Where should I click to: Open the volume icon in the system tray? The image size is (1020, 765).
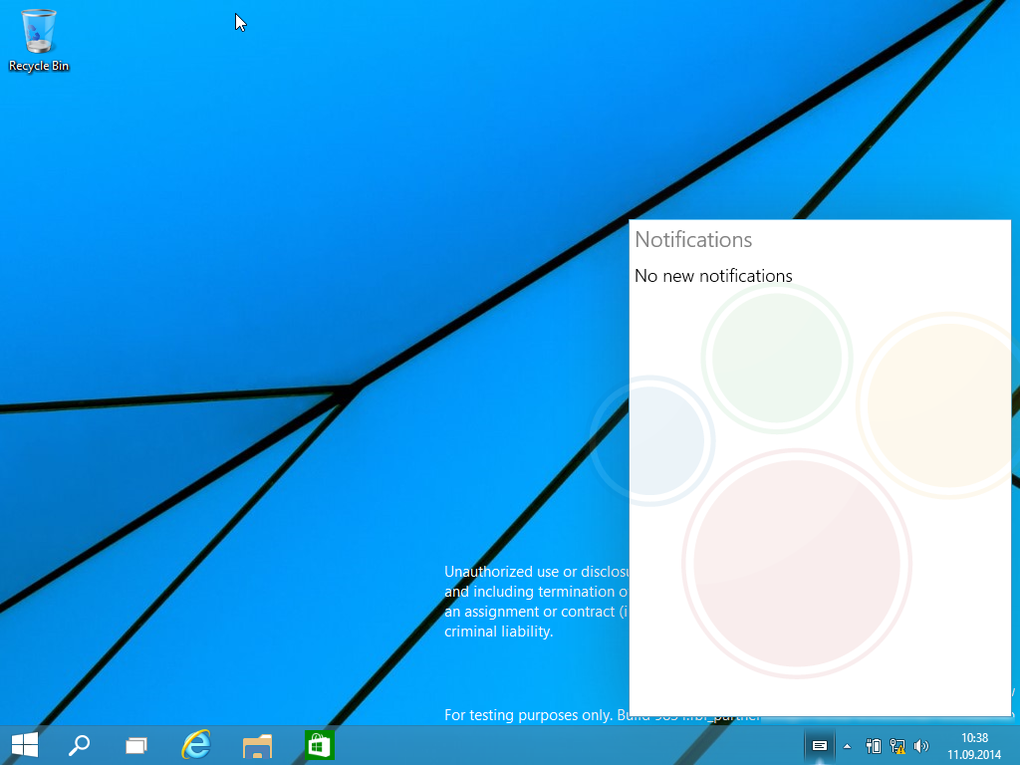click(921, 746)
